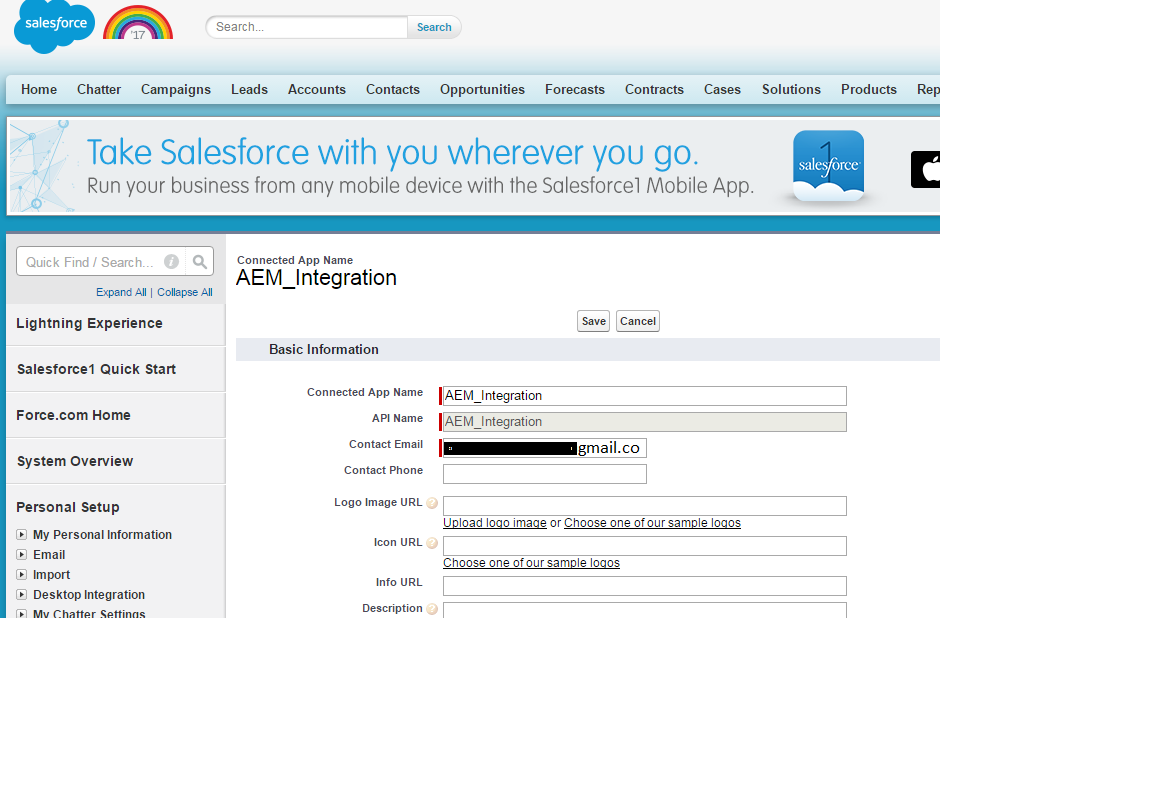This screenshot has width=1169, height=808.
Task: Click the rainbow '17 release logo
Action: tap(138, 23)
